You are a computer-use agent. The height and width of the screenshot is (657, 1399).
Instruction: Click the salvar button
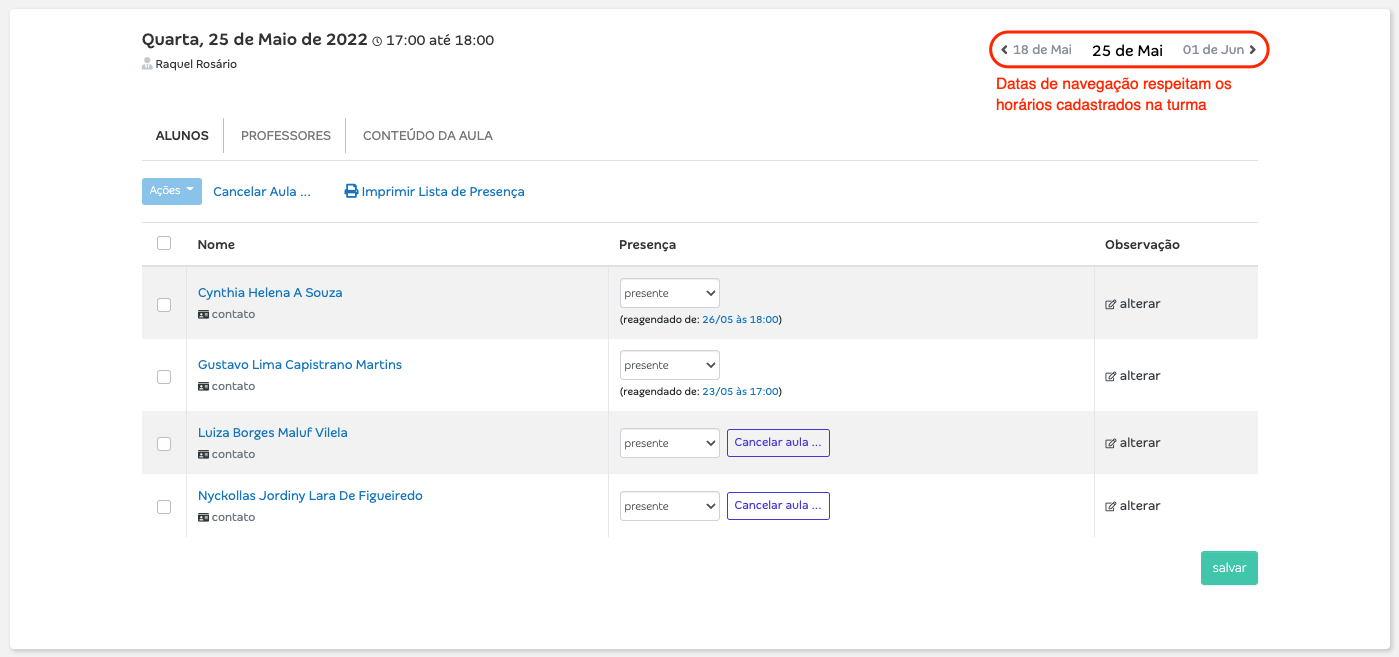point(1229,568)
